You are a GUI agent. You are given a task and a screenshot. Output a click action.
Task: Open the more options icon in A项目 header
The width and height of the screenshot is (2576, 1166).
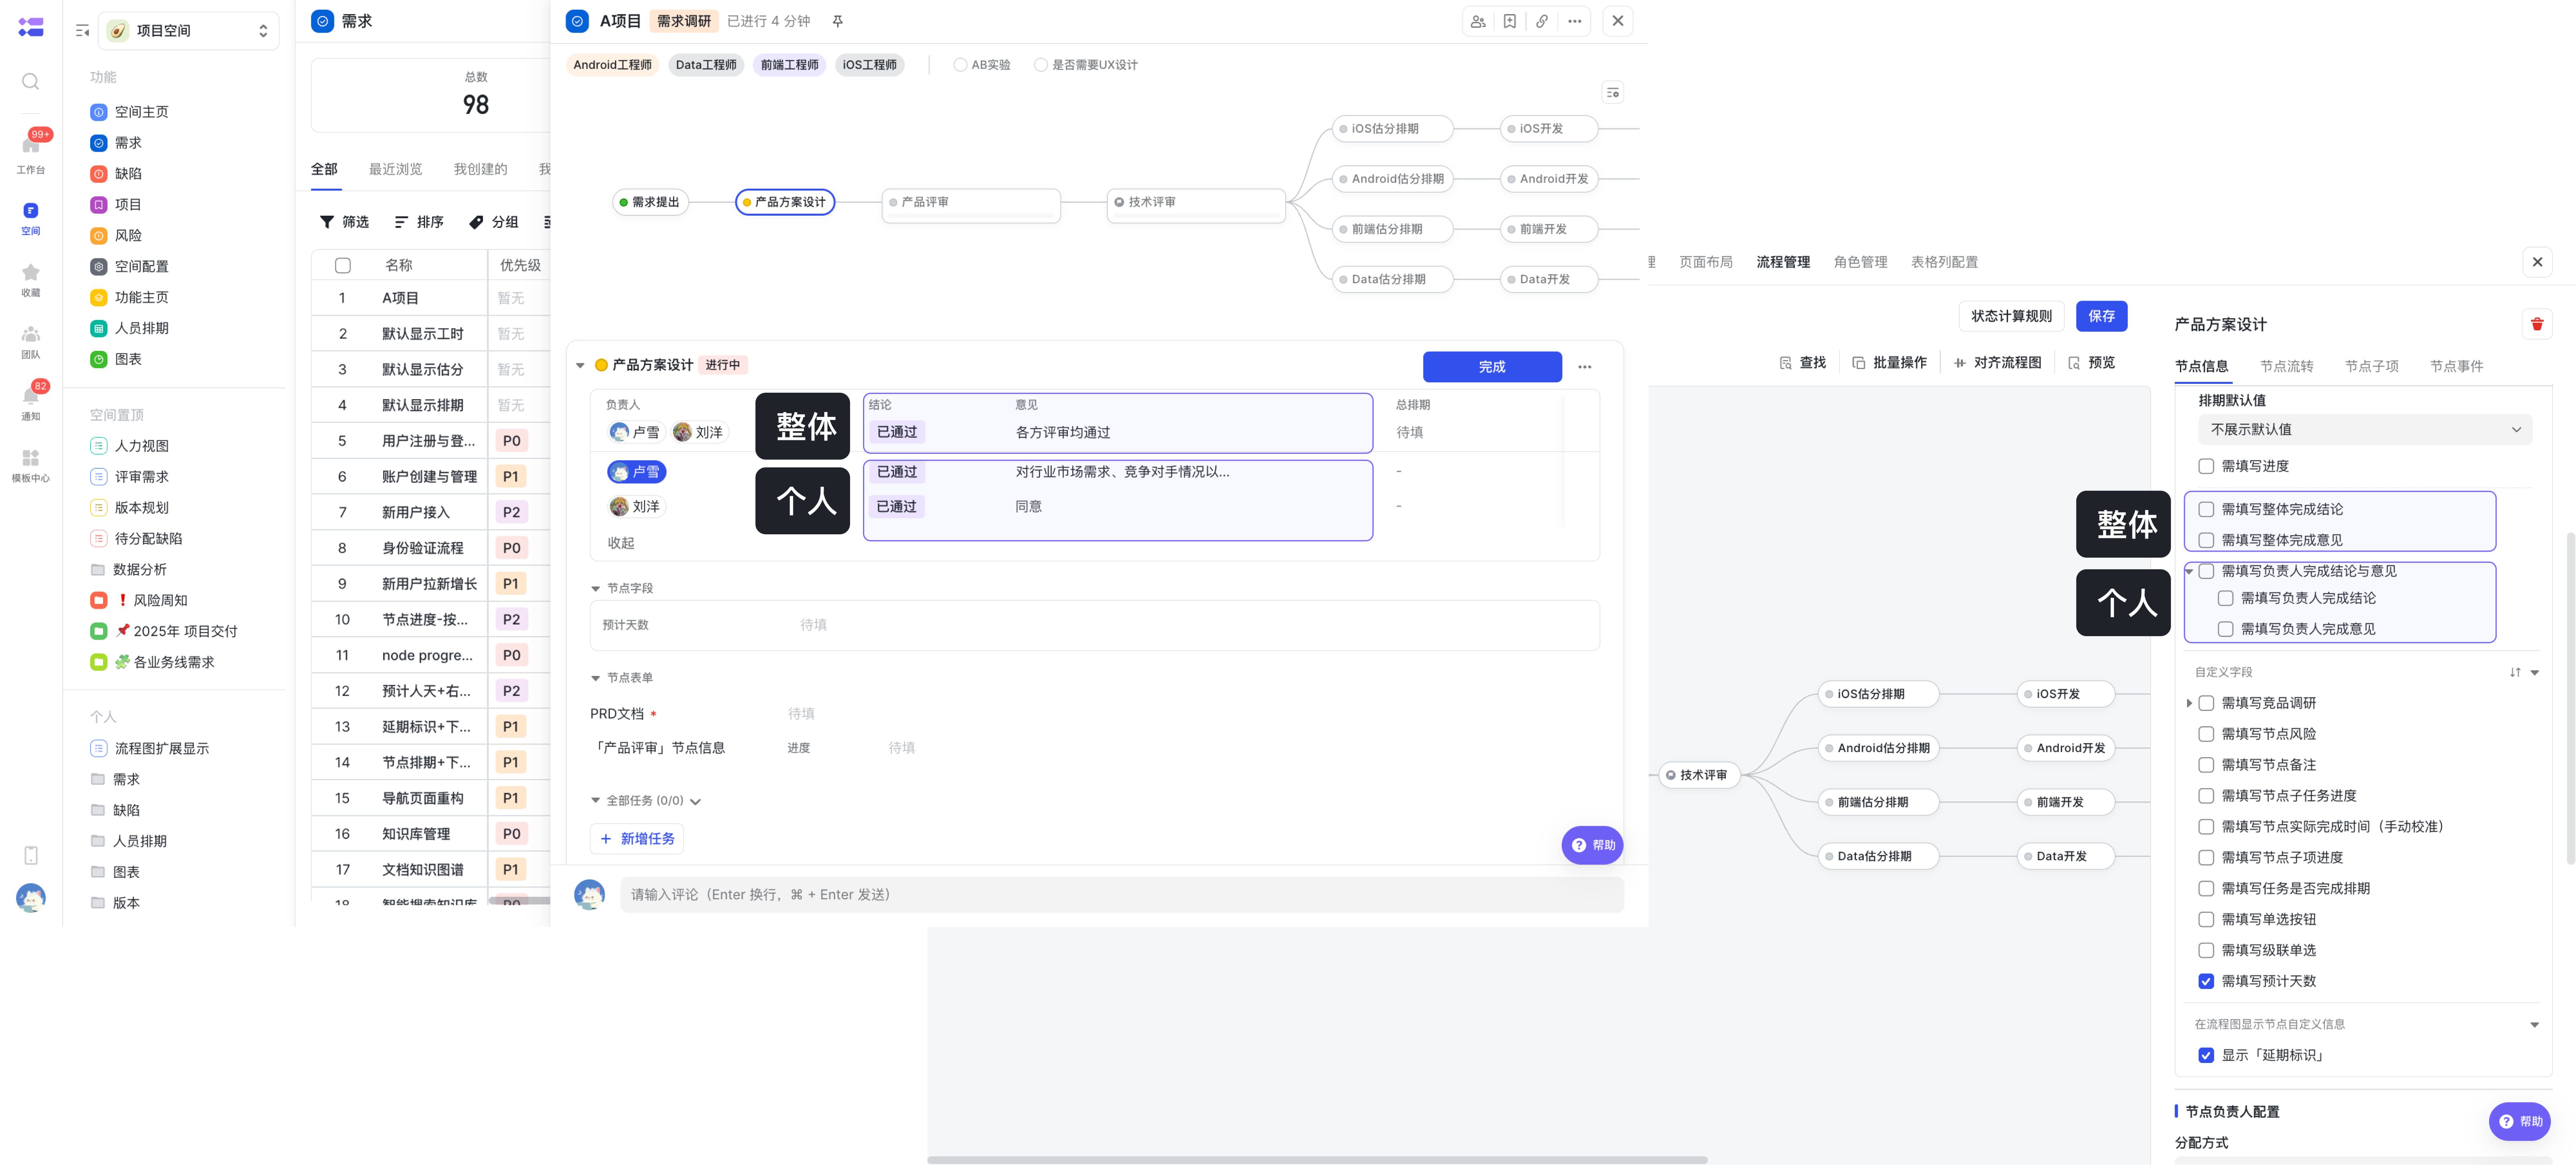tap(1575, 21)
